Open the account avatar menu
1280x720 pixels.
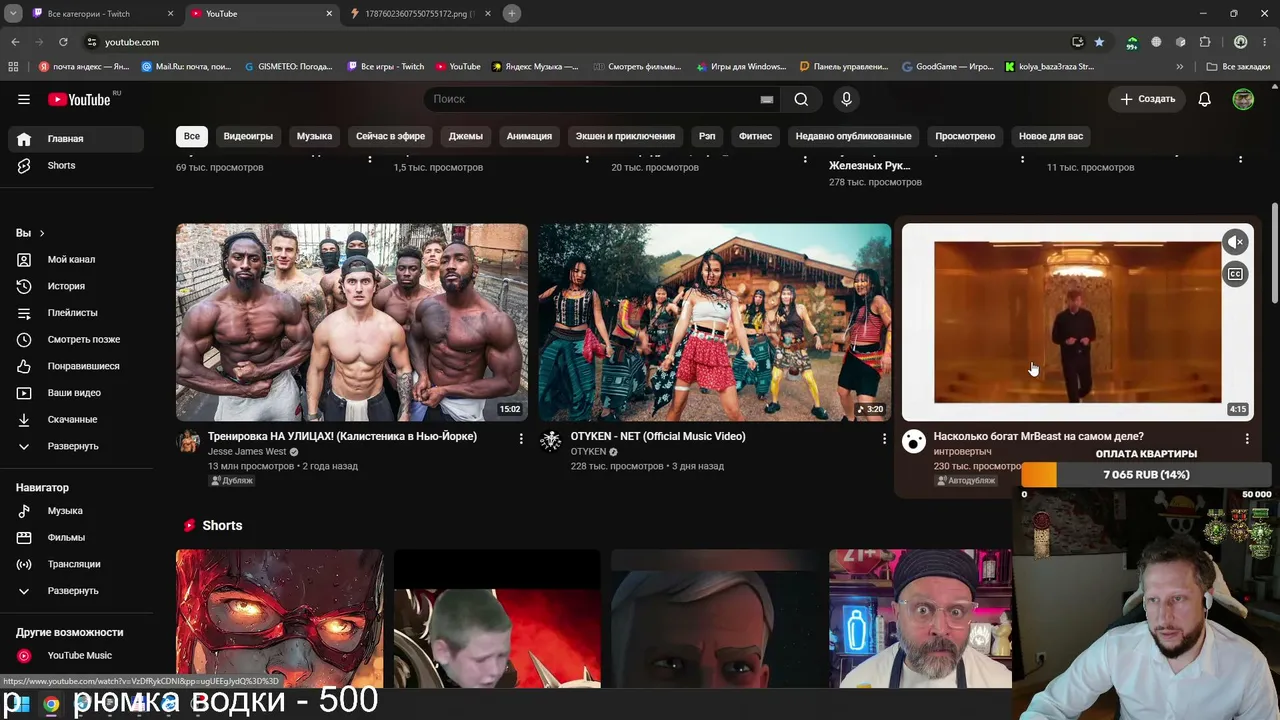tap(1243, 99)
